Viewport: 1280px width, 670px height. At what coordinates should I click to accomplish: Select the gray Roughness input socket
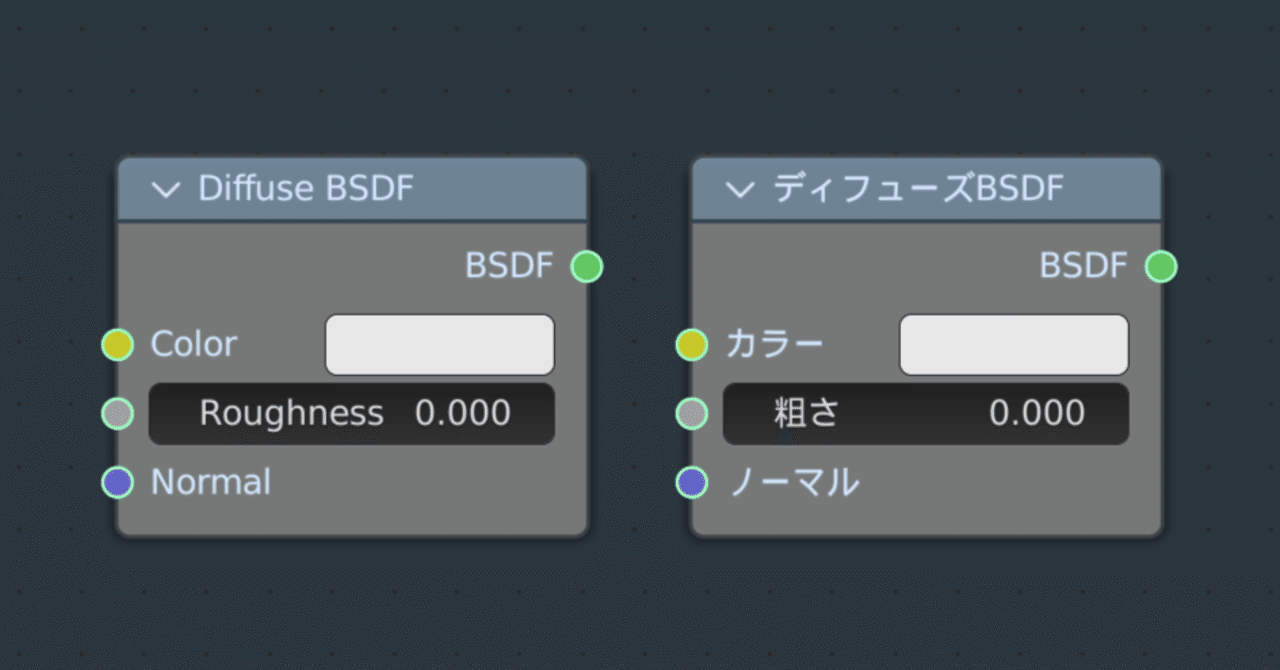coord(117,413)
